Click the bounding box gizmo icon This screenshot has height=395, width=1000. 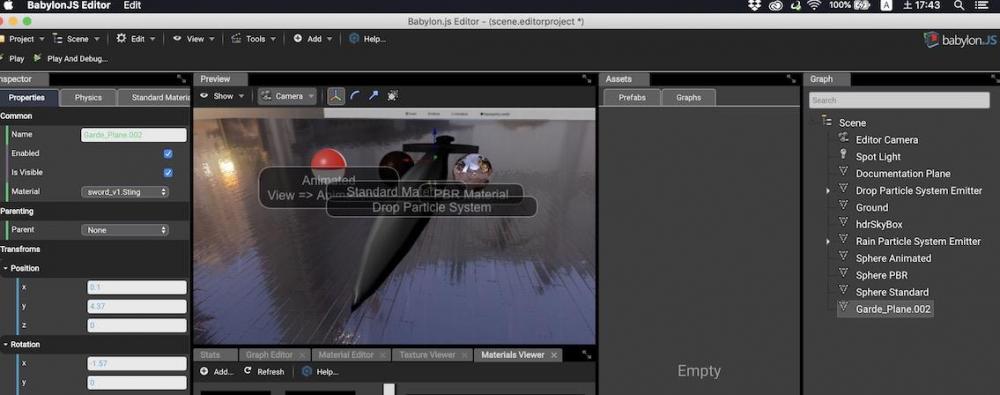(x=393, y=96)
